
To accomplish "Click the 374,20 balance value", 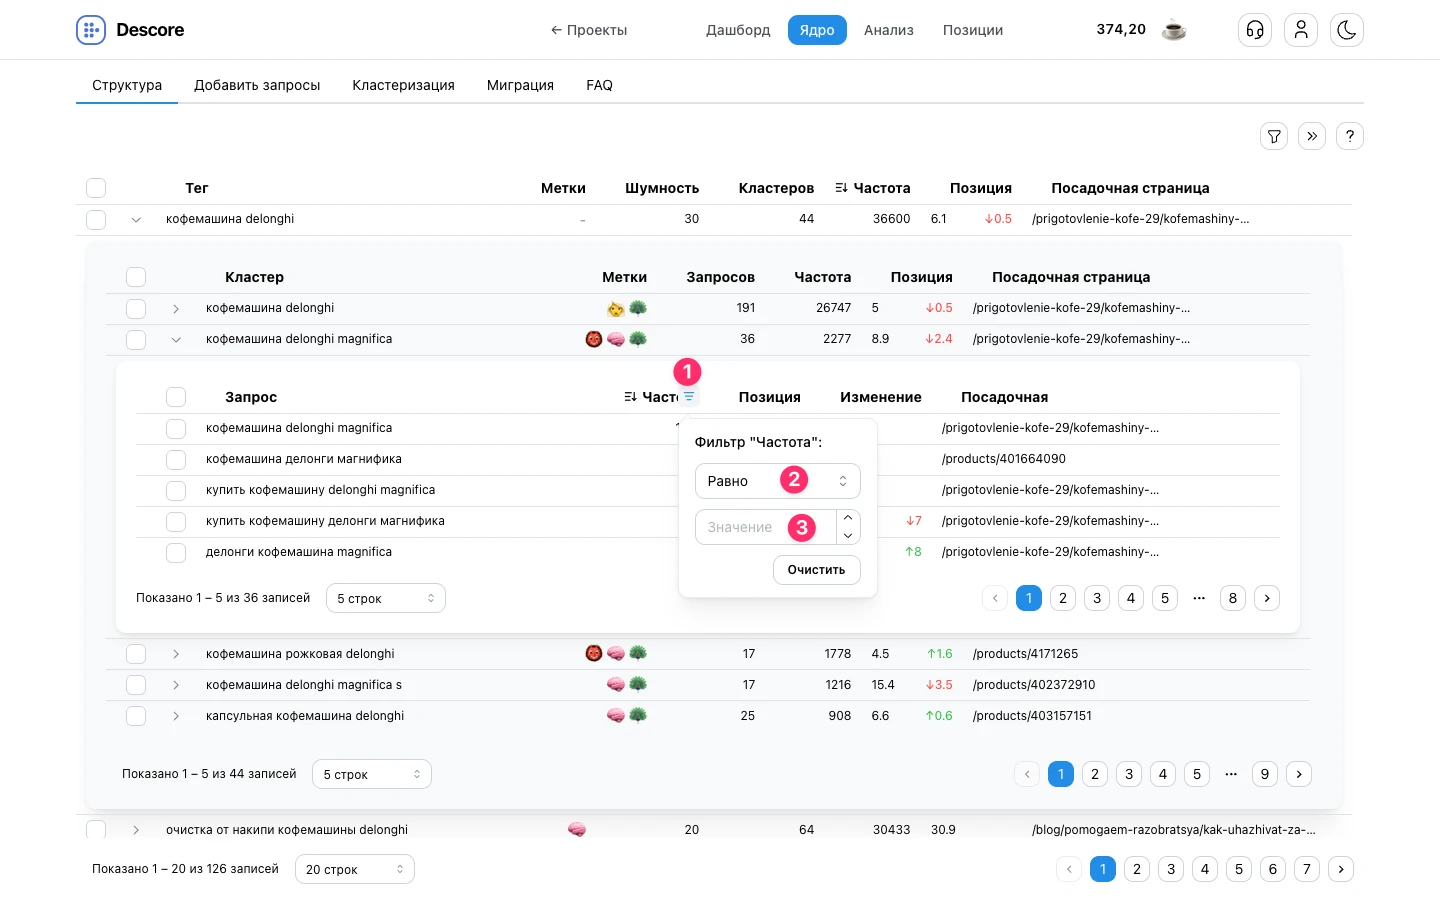I will pyautogui.click(x=1121, y=29).
